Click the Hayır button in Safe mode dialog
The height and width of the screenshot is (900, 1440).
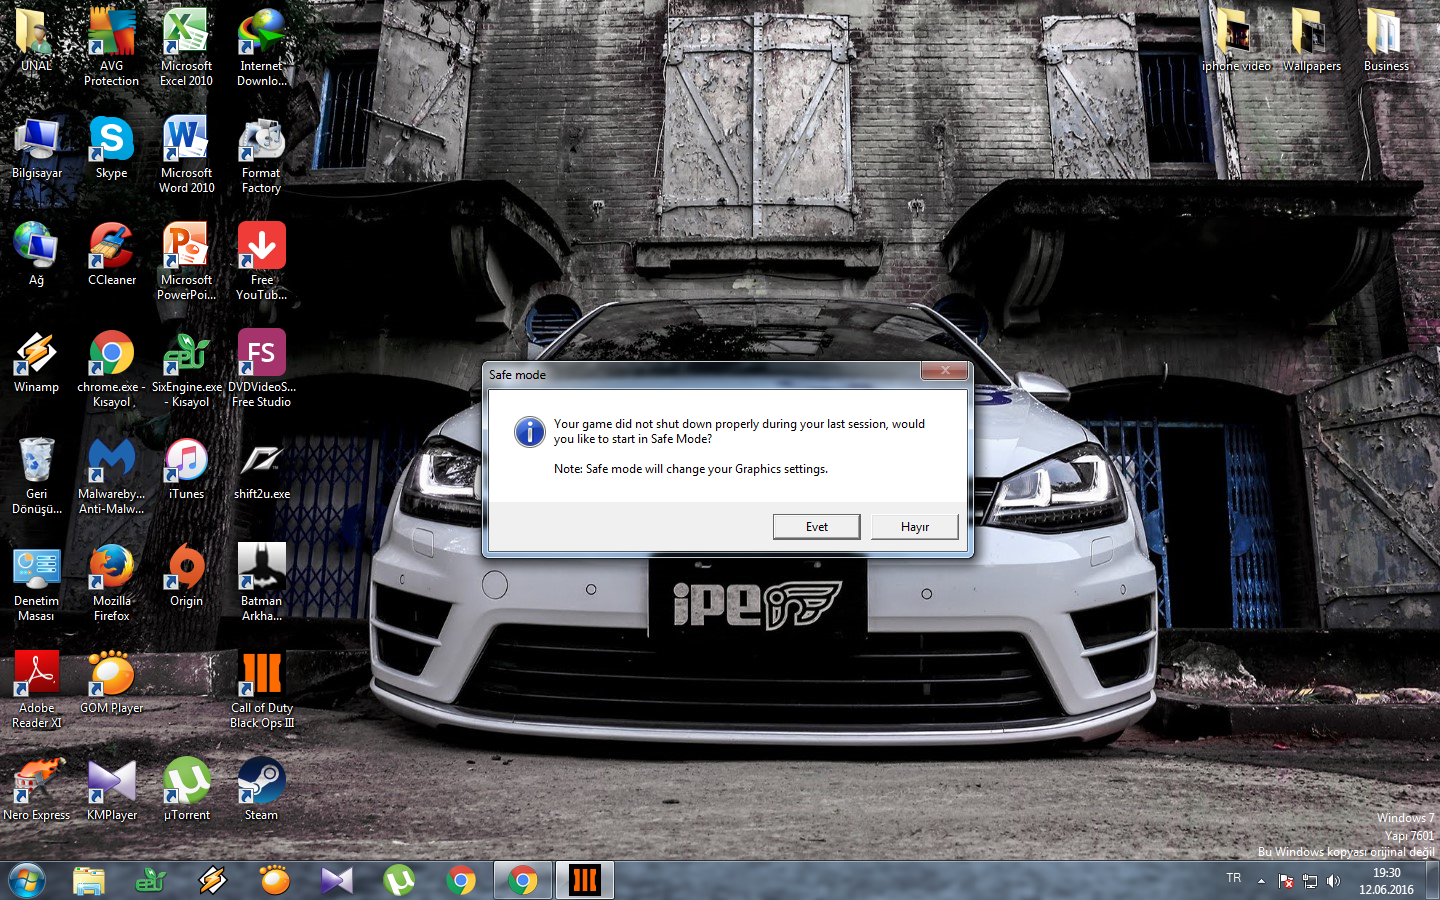[x=914, y=527]
